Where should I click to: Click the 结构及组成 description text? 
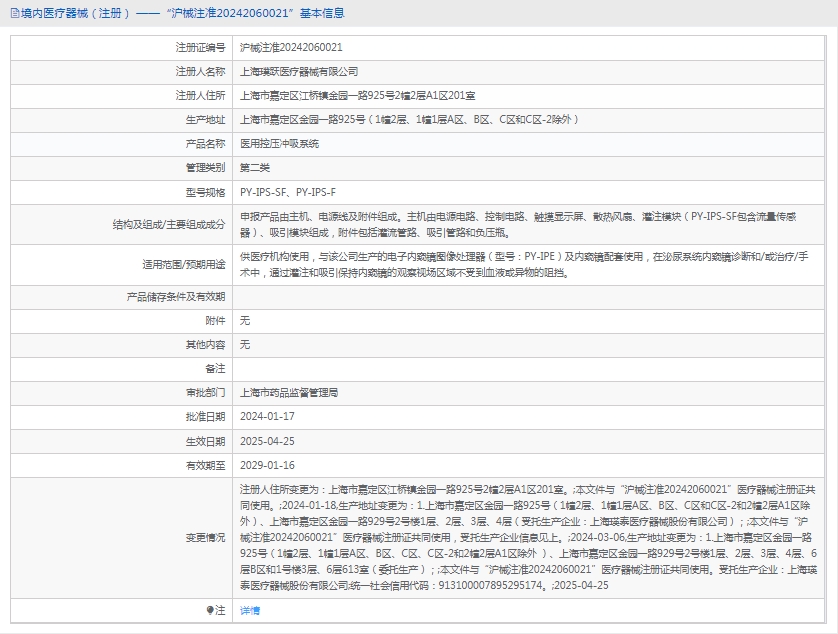coord(520,224)
